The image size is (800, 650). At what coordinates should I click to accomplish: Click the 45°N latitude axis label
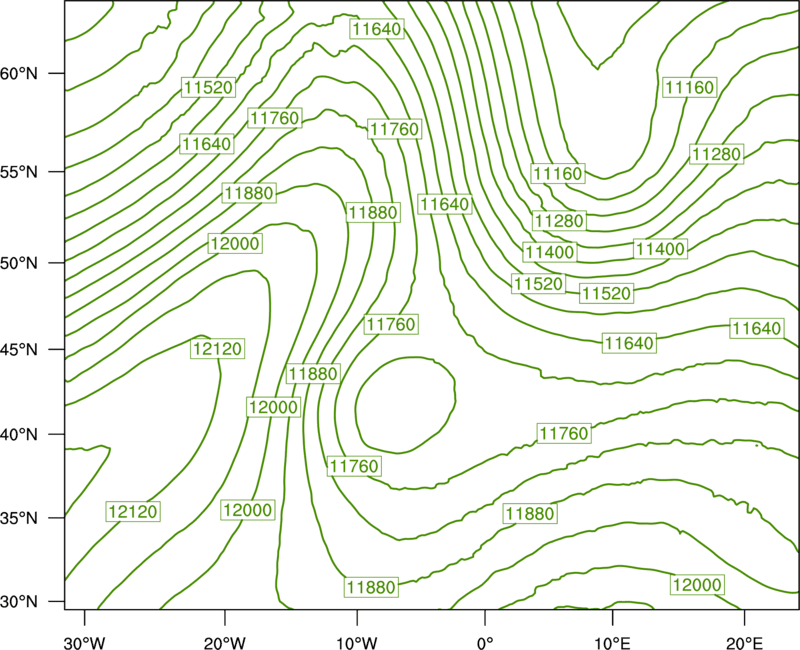click(x=19, y=349)
